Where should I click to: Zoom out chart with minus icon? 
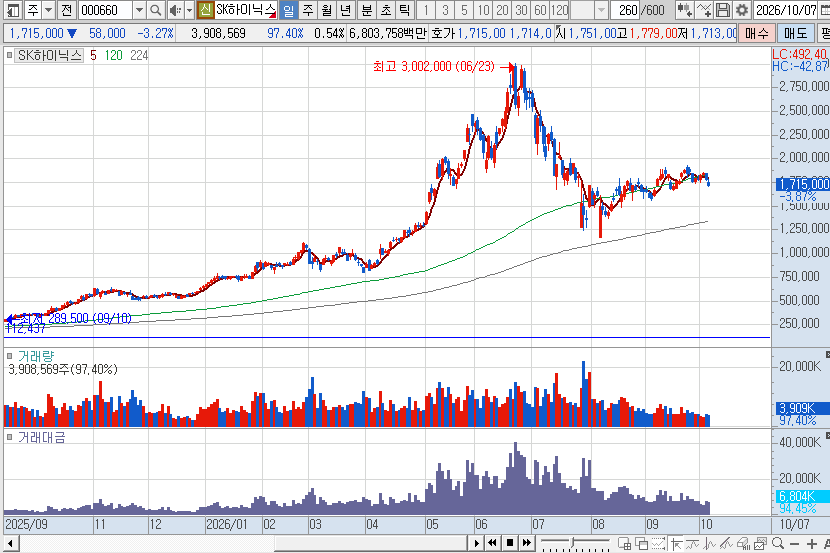794,544
